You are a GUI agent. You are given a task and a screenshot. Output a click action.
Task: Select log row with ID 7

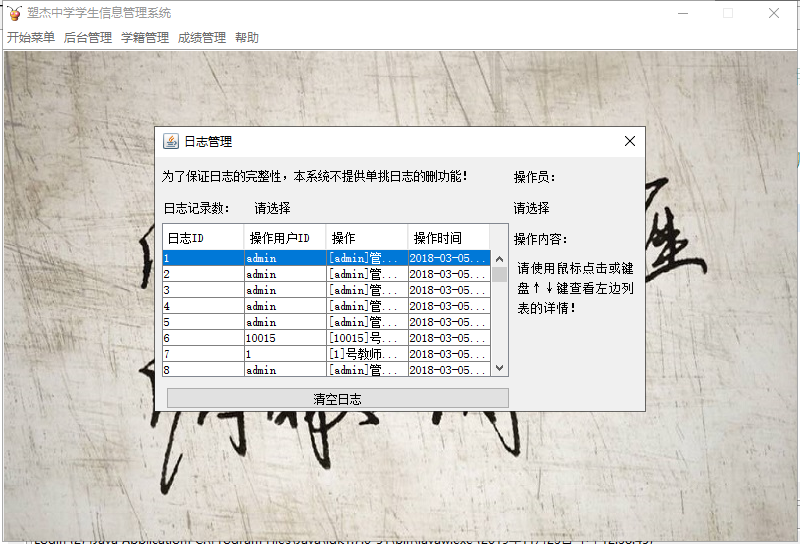[x=327, y=354]
